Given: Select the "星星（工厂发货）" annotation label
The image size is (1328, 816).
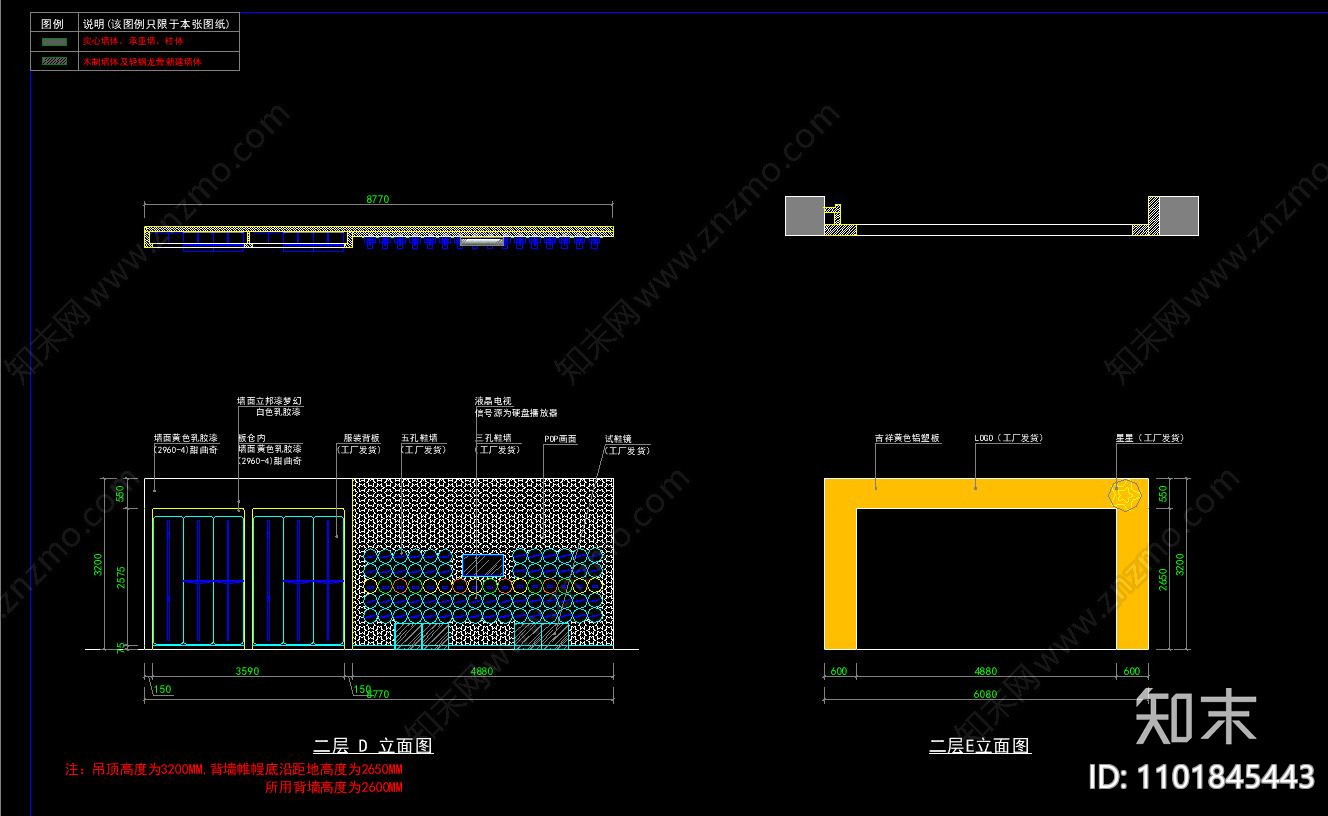Looking at the screenshot, I should [x=1150, y=438].
